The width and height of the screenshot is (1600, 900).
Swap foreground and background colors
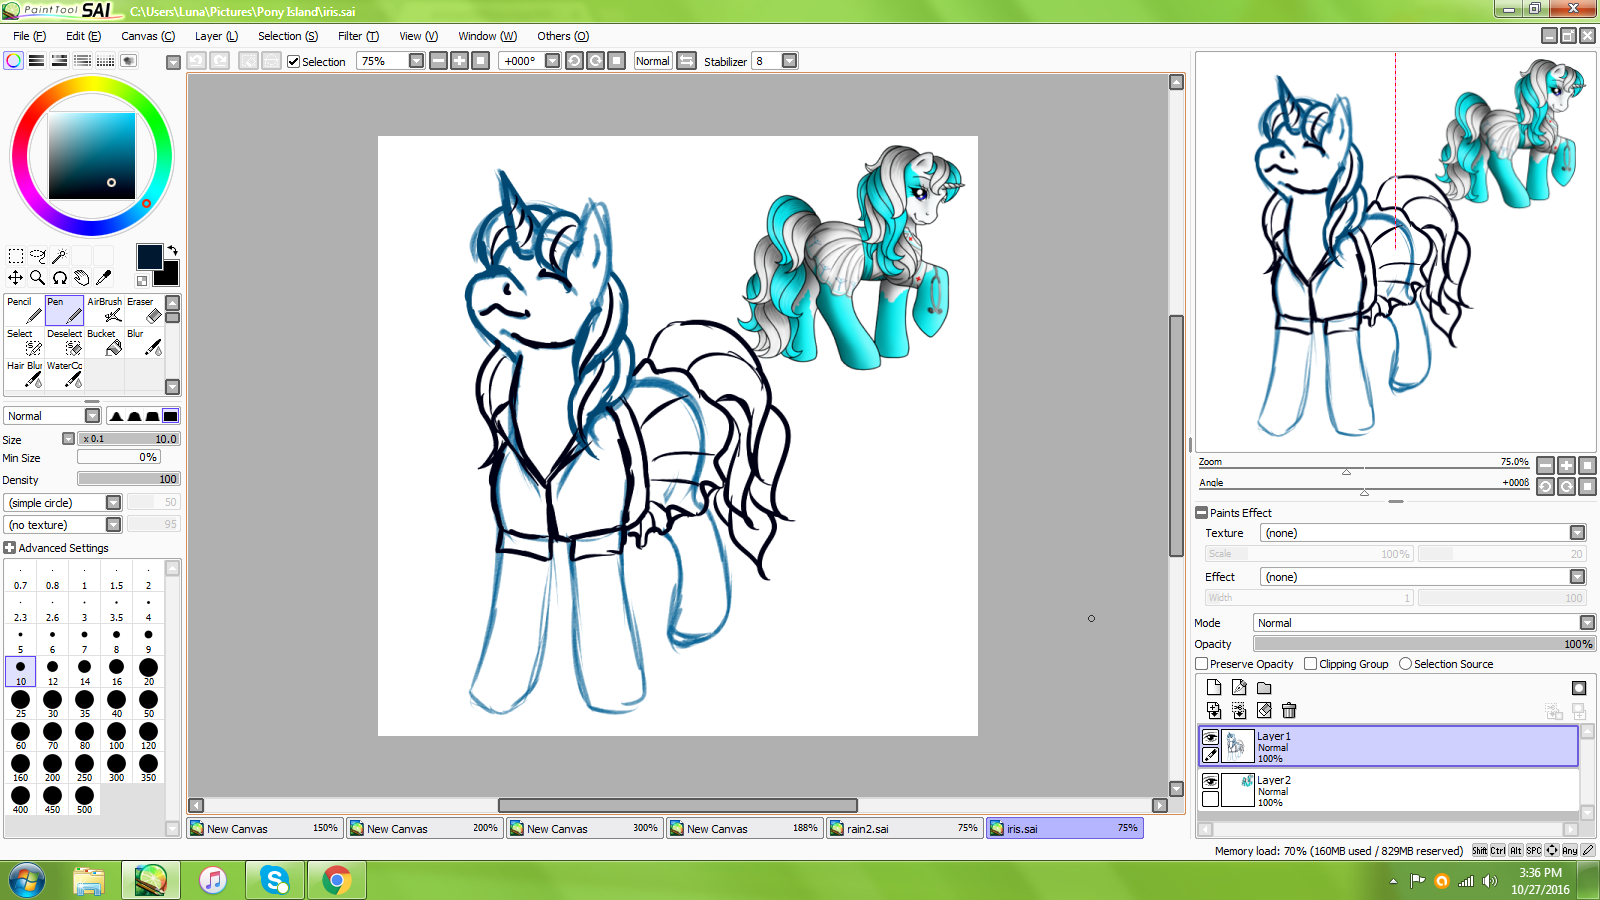point(172,250)
